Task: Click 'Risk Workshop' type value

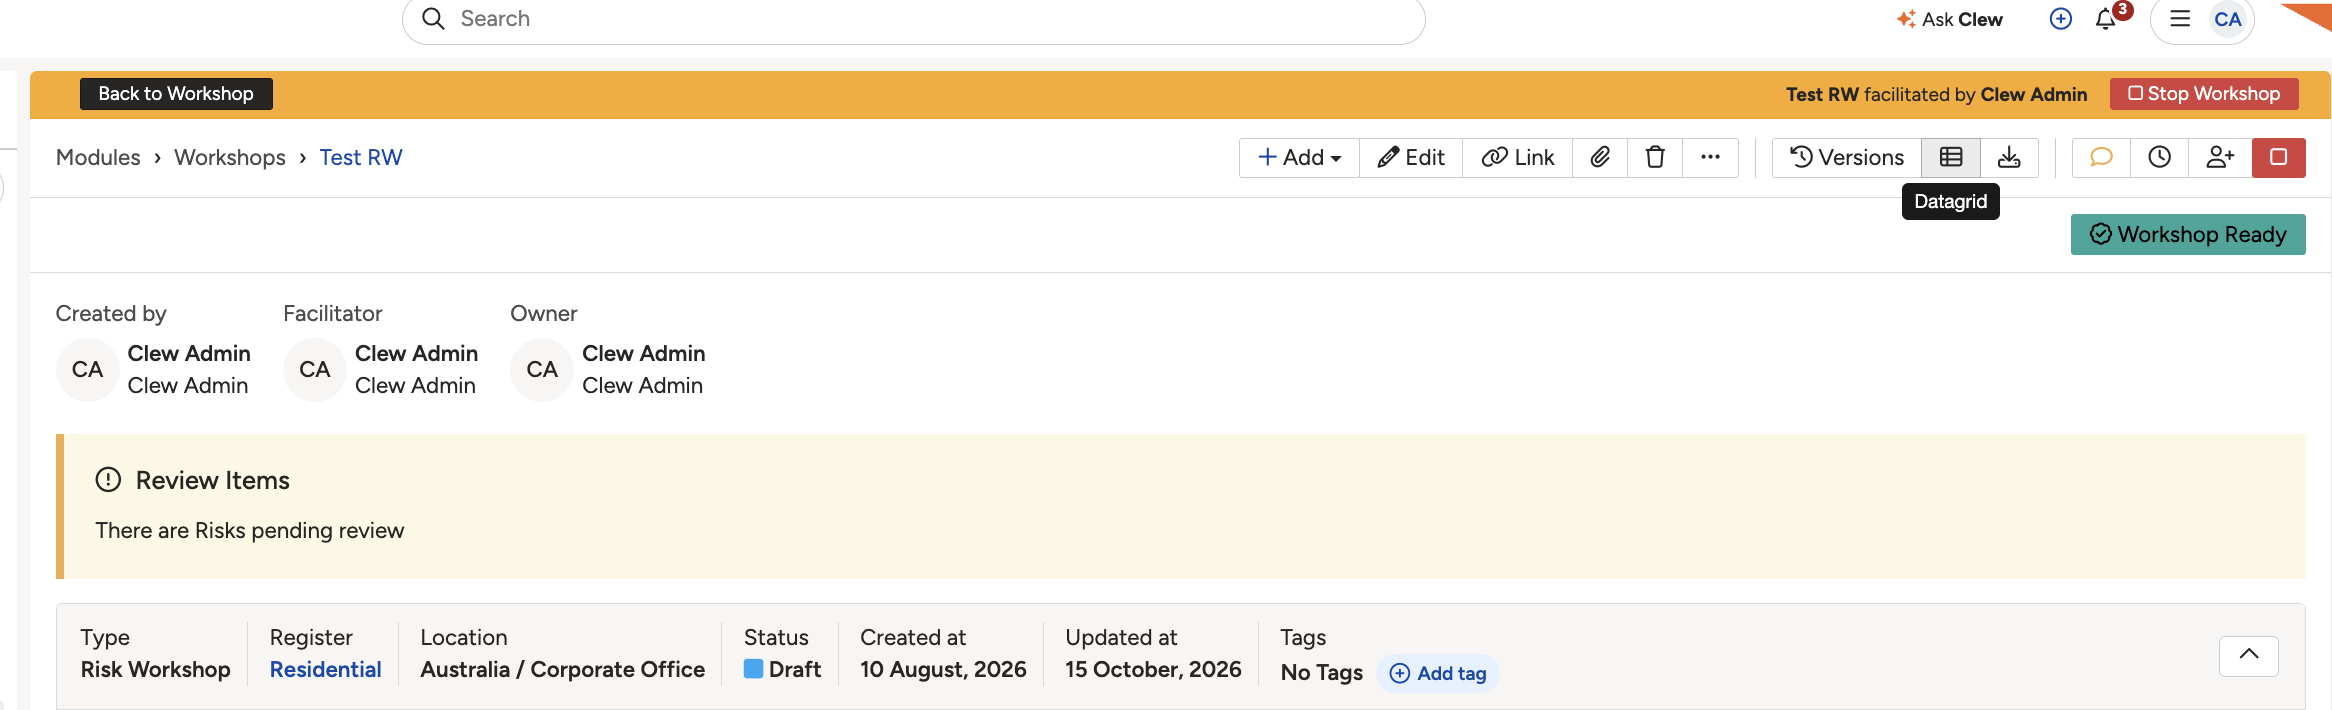Action: (156, 670)
